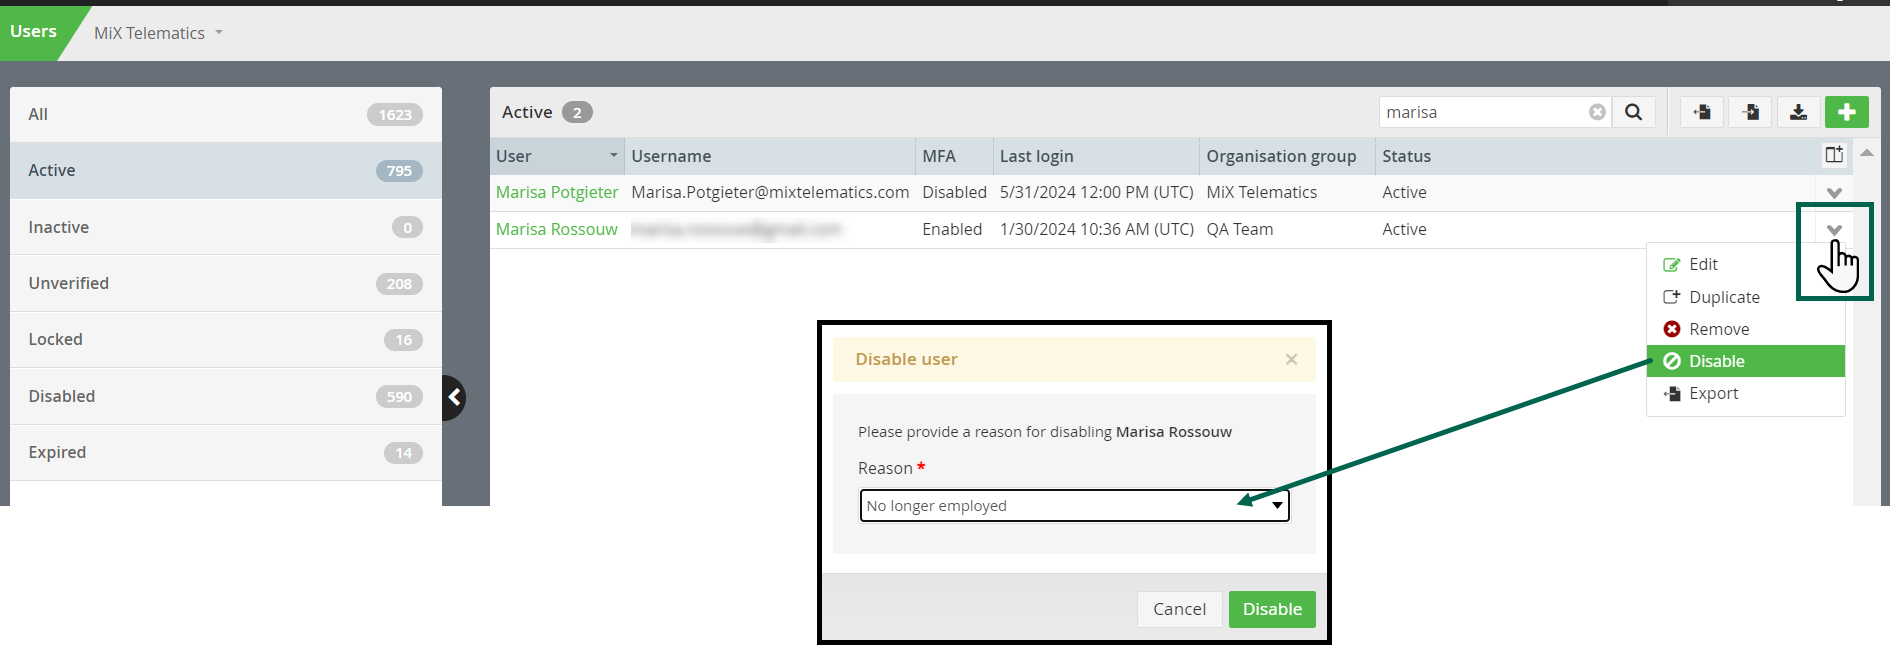Collapse the left sidebar panel arrow
This screenshot has height=645, width=1890.
(x=454, y=397)
